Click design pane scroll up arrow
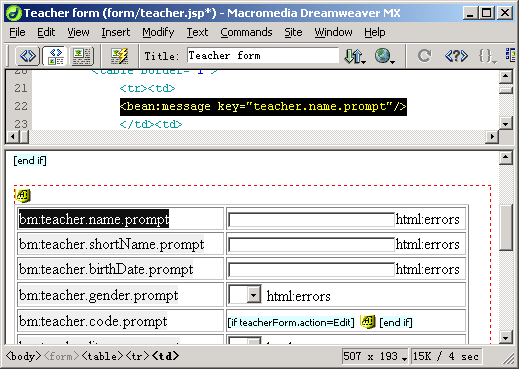 tap(506, 158)
